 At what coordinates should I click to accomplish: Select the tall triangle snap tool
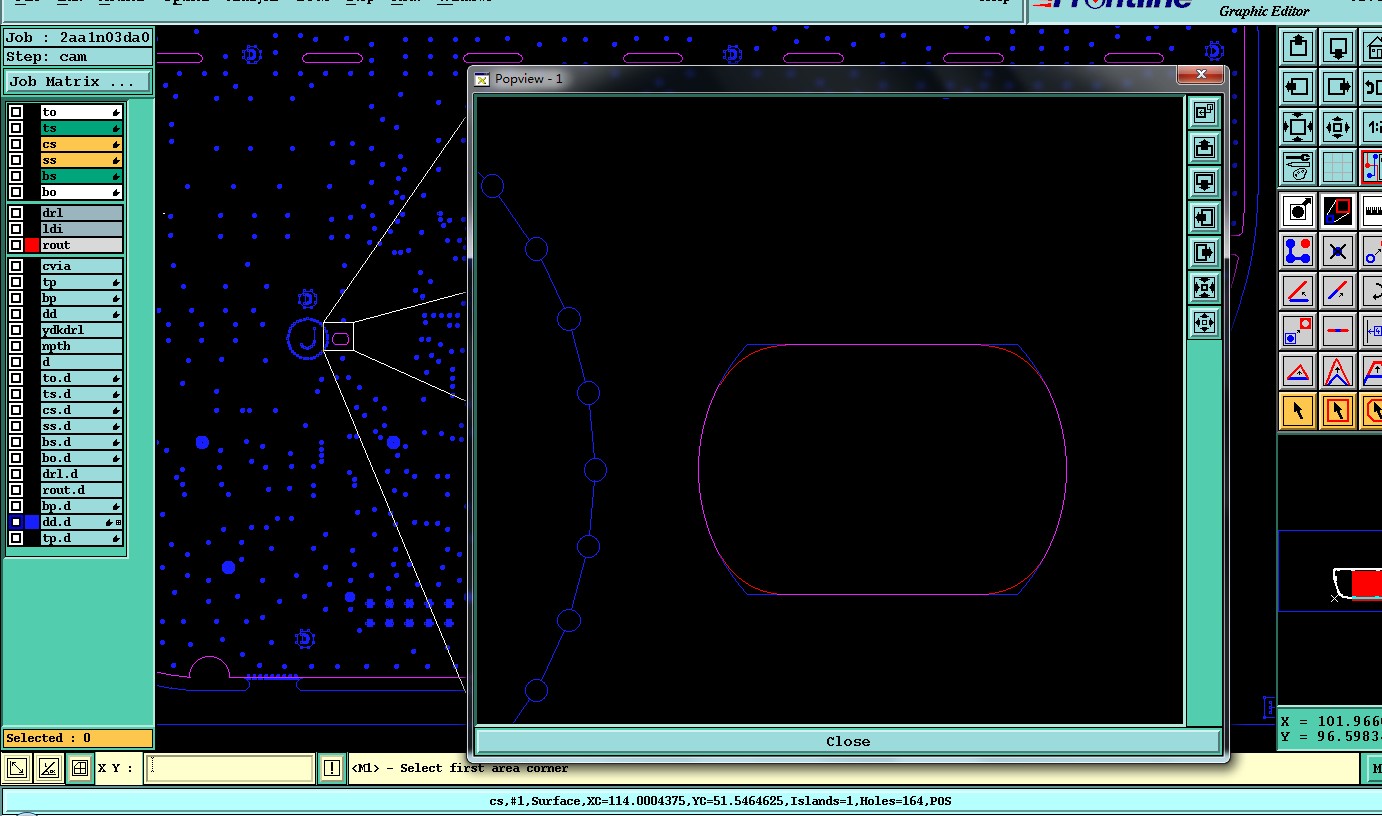click(1338, 371)
